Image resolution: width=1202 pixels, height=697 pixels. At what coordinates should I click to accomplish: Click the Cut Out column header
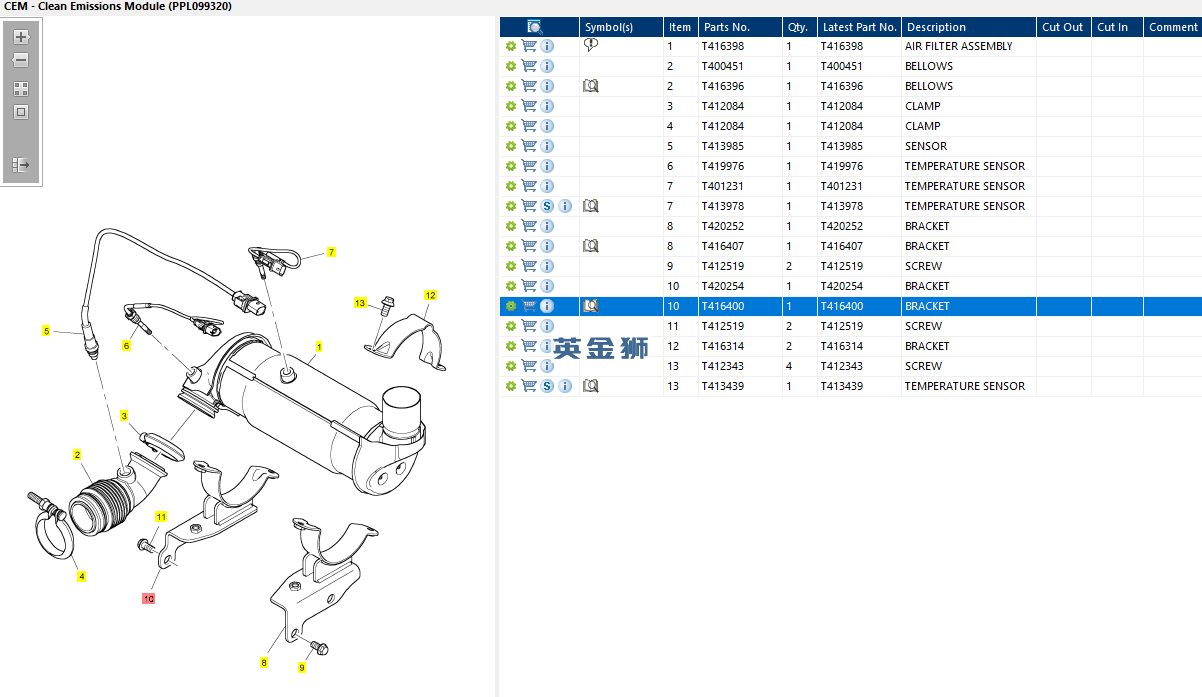1063,27
